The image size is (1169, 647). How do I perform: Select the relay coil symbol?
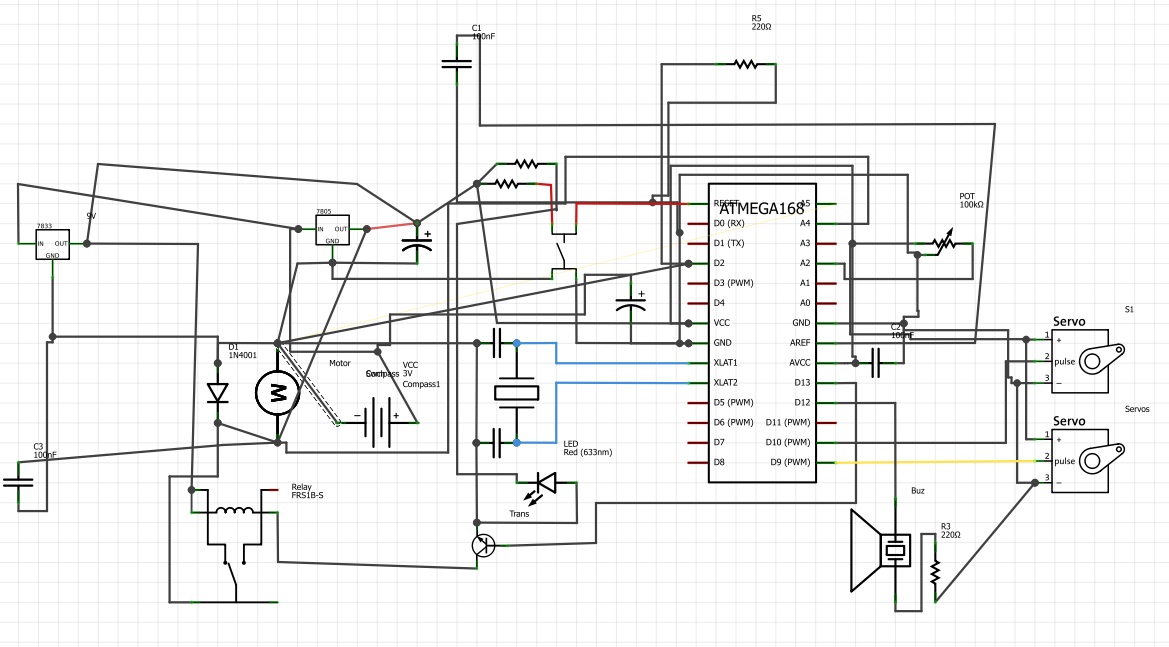tap(234, 511)
